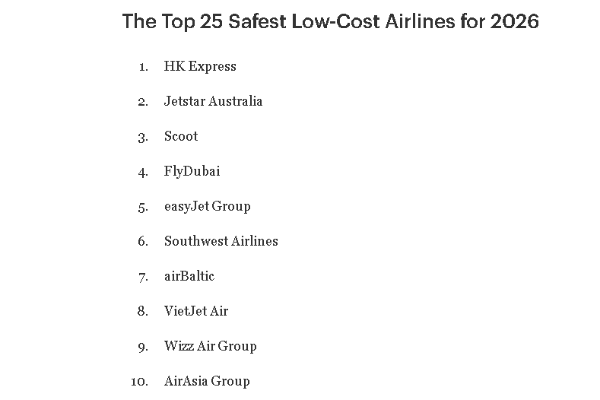The height and width of the screenshot is (400, 600).
Task: Click Southwest Airlines text
Action: 221,242
